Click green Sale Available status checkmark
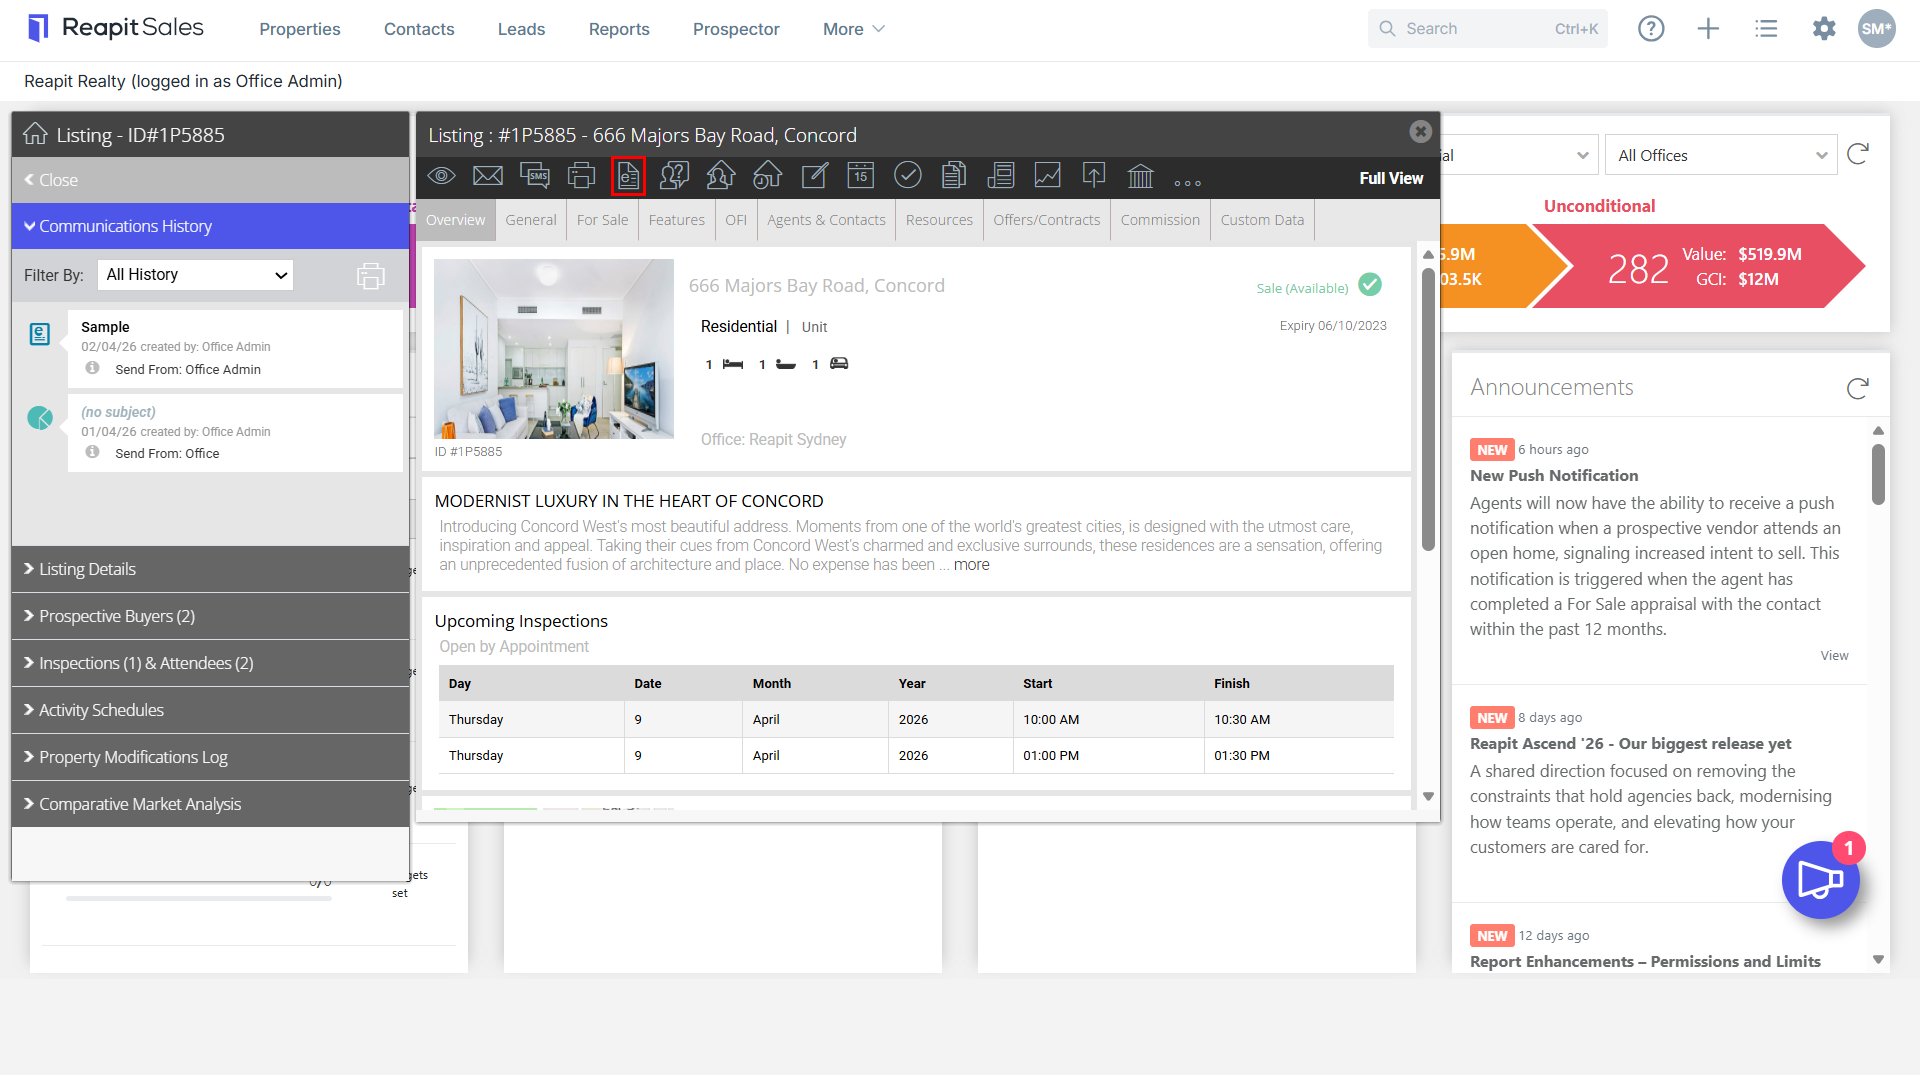 (1371, 286)
